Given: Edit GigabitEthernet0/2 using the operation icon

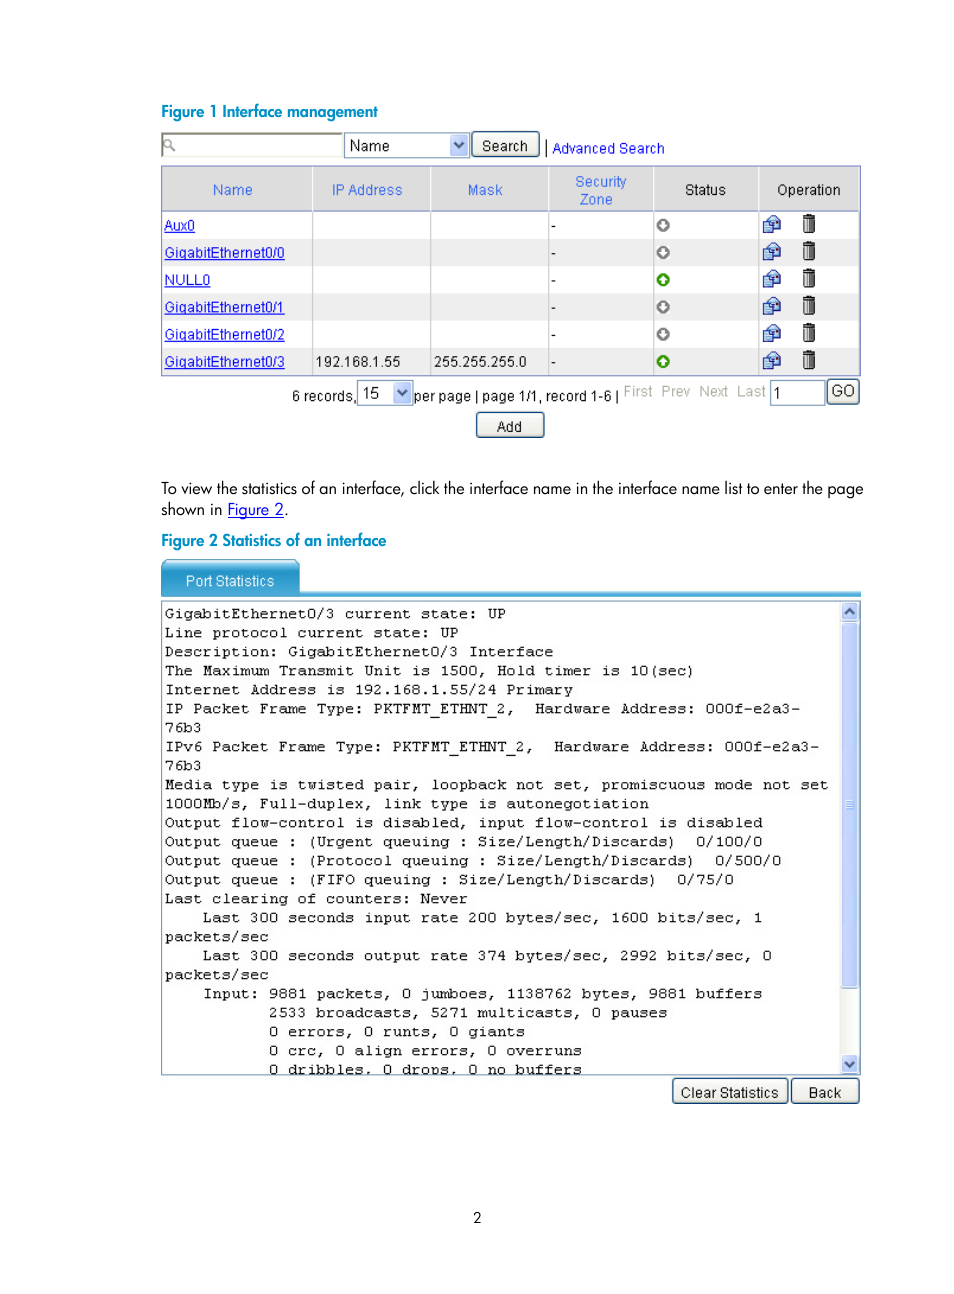Looking at the screenshot, I should [771, 333].
